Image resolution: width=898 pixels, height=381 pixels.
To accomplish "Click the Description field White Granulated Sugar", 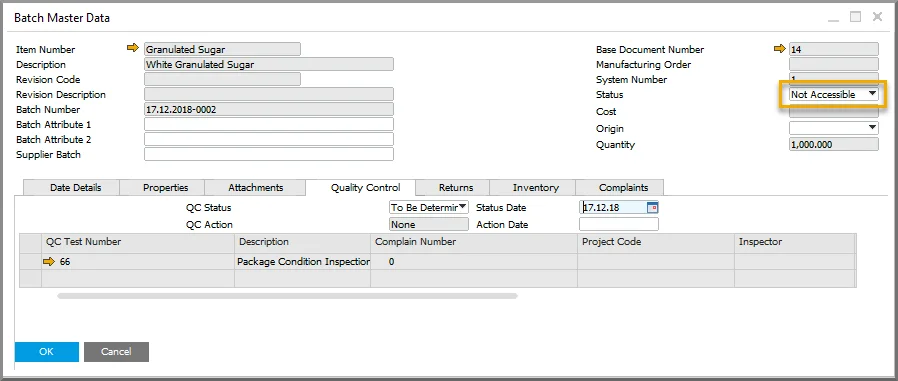I will click(269, 64).
